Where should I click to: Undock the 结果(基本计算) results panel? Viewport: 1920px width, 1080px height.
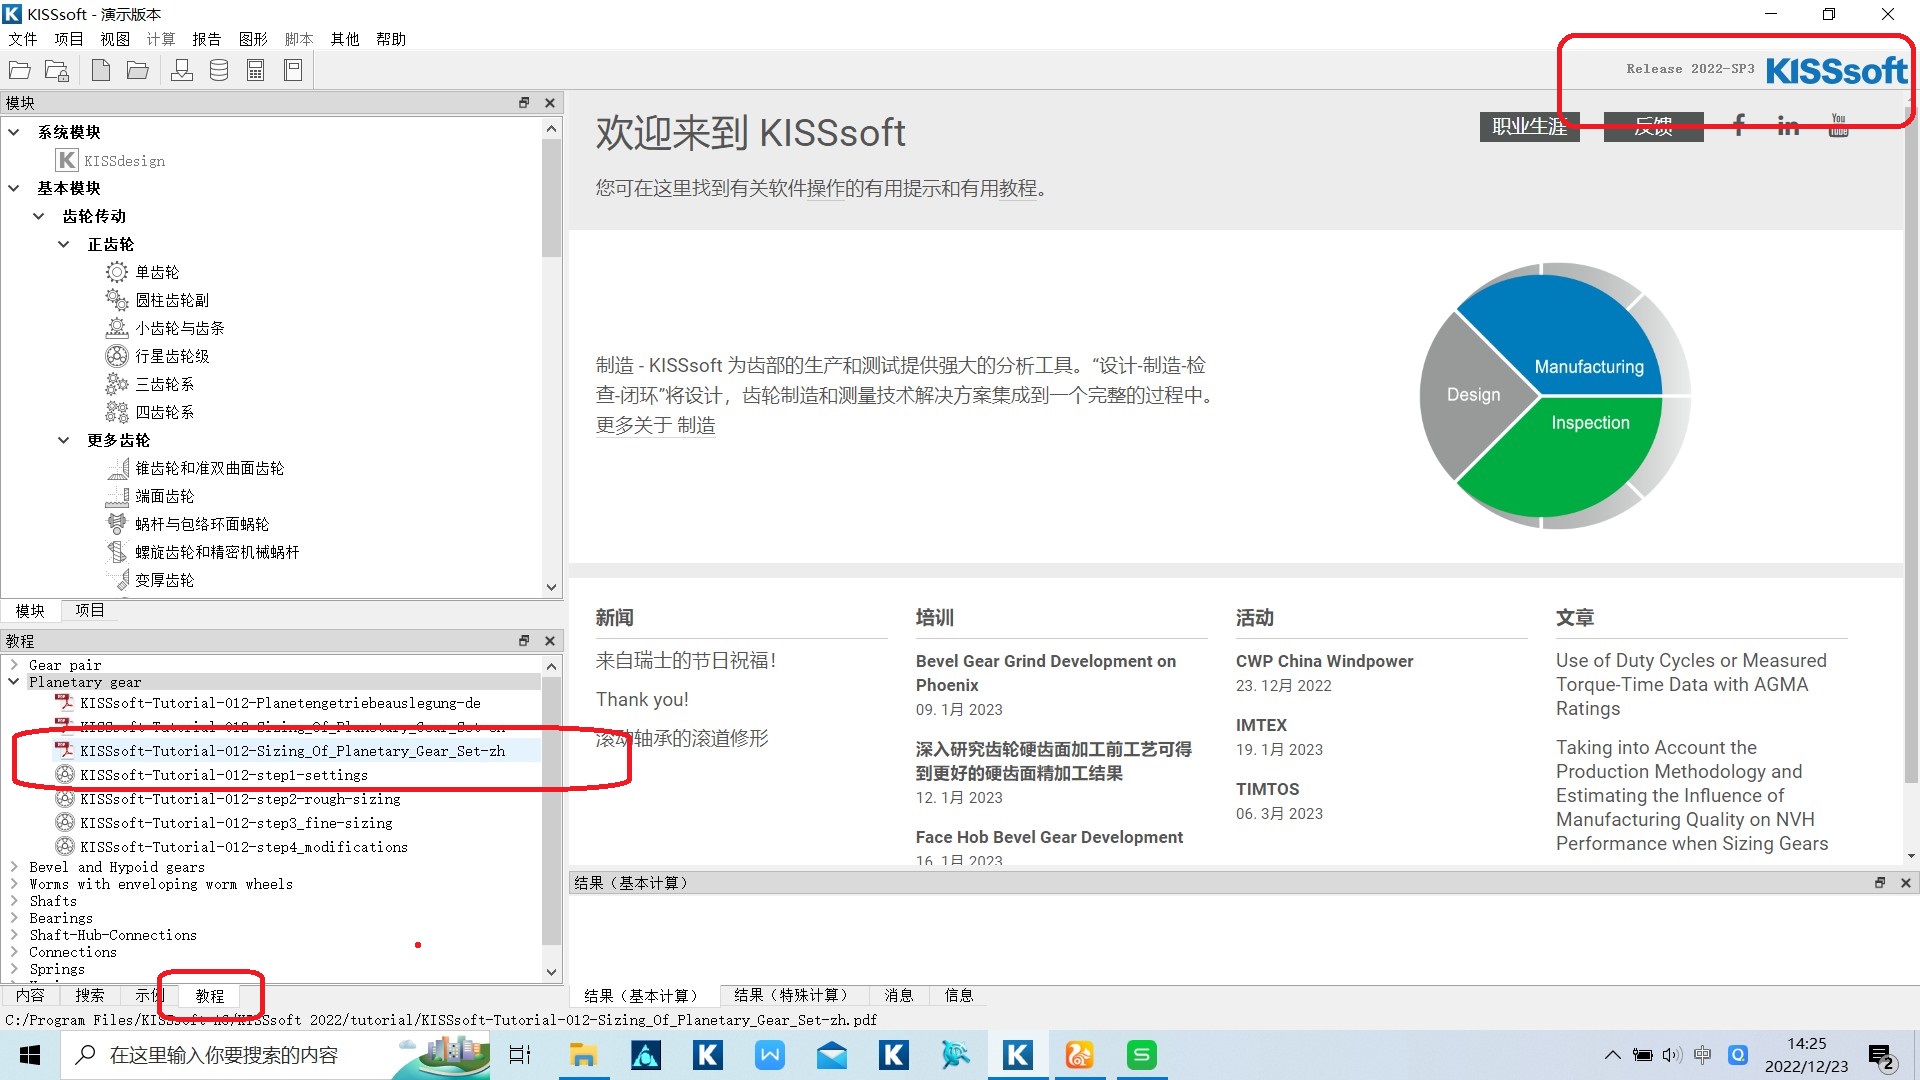(x=1880, y=883)
